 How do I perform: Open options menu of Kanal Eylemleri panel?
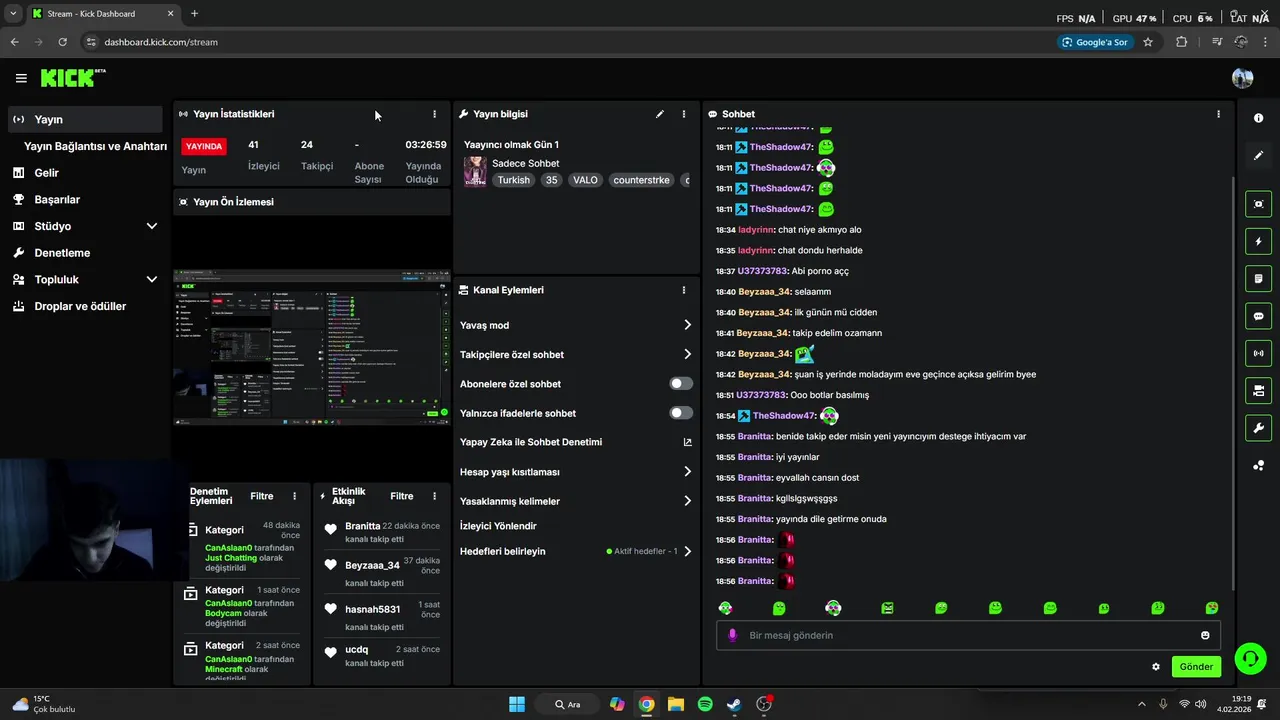point(684,290)
